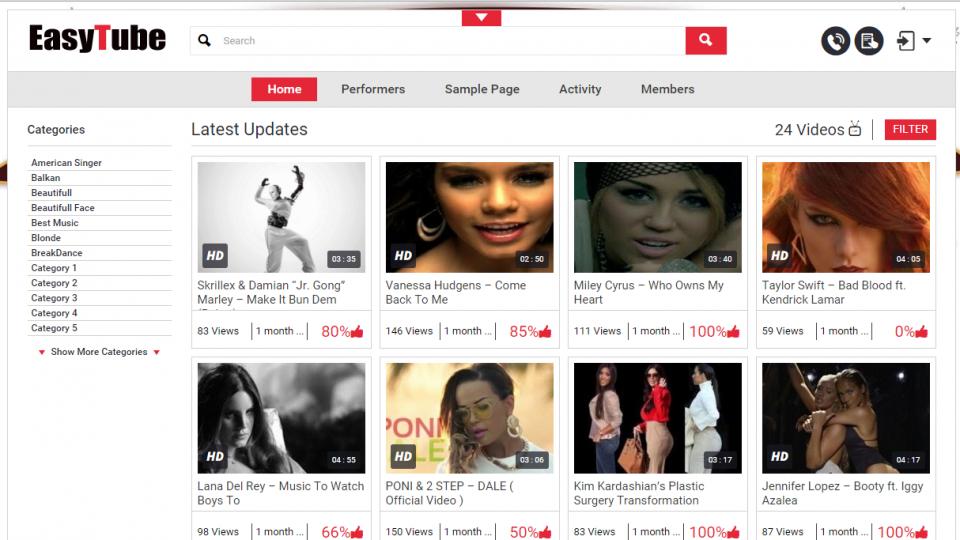Click the login door icon
The width and height of the screenshot is (960, 540).
click(x=906, y=41)
